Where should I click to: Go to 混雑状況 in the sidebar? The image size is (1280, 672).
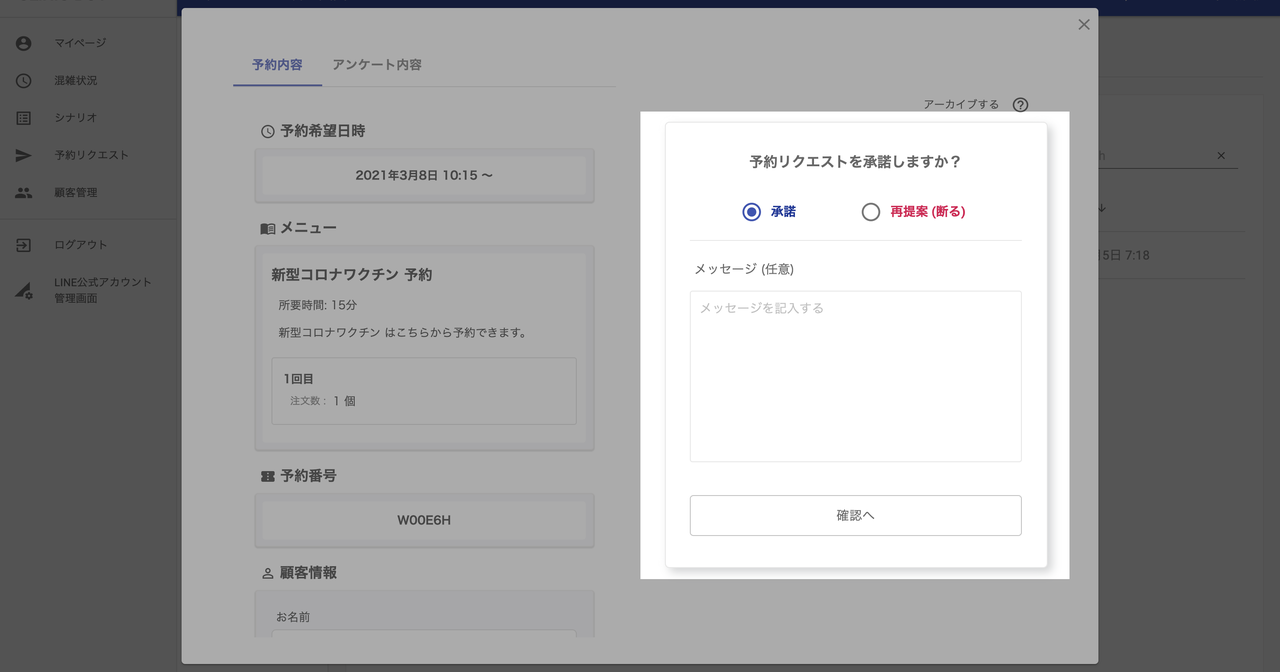pyautogui.click(x=76, y=81)
